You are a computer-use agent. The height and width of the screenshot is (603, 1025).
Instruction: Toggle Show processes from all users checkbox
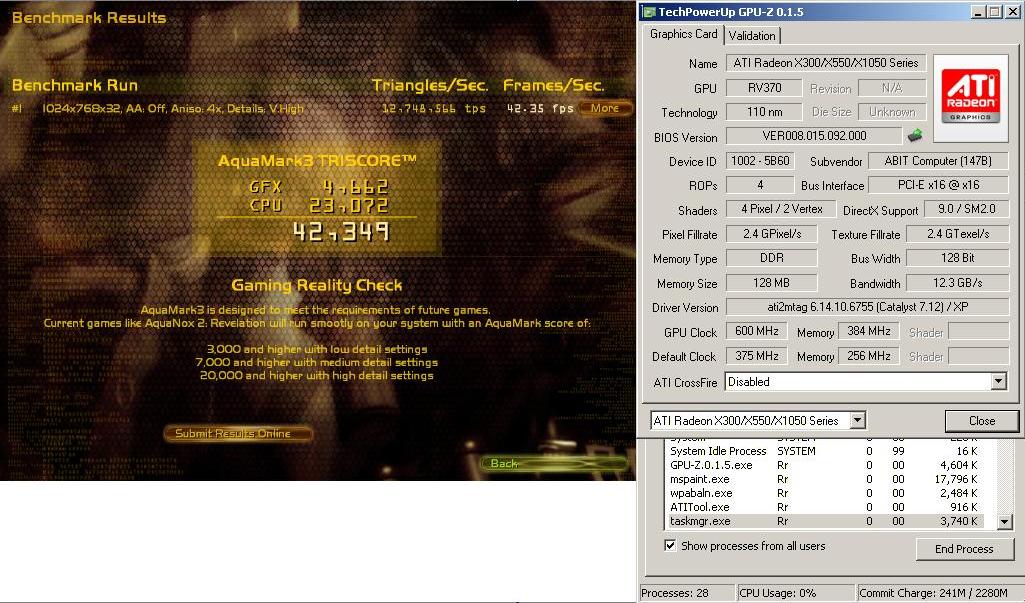[670, 545]
